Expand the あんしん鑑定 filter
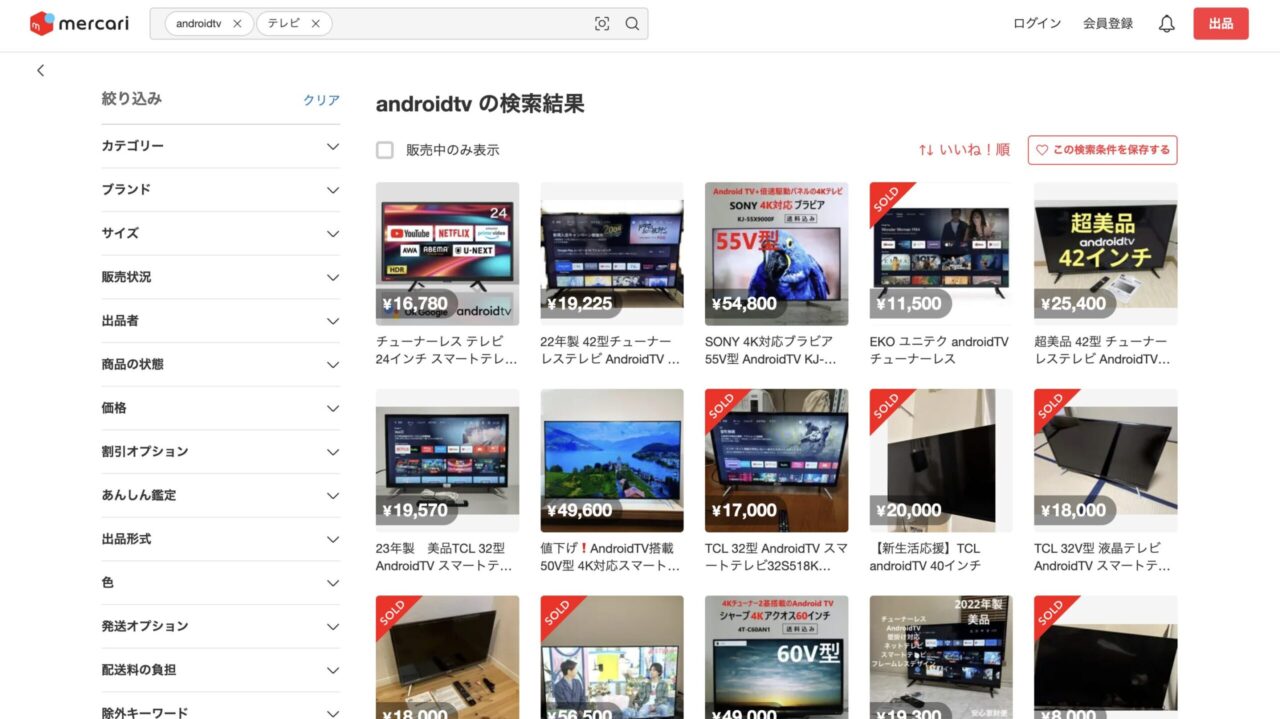This screenshot has height=719, width=1280. [x=221, y=495]
